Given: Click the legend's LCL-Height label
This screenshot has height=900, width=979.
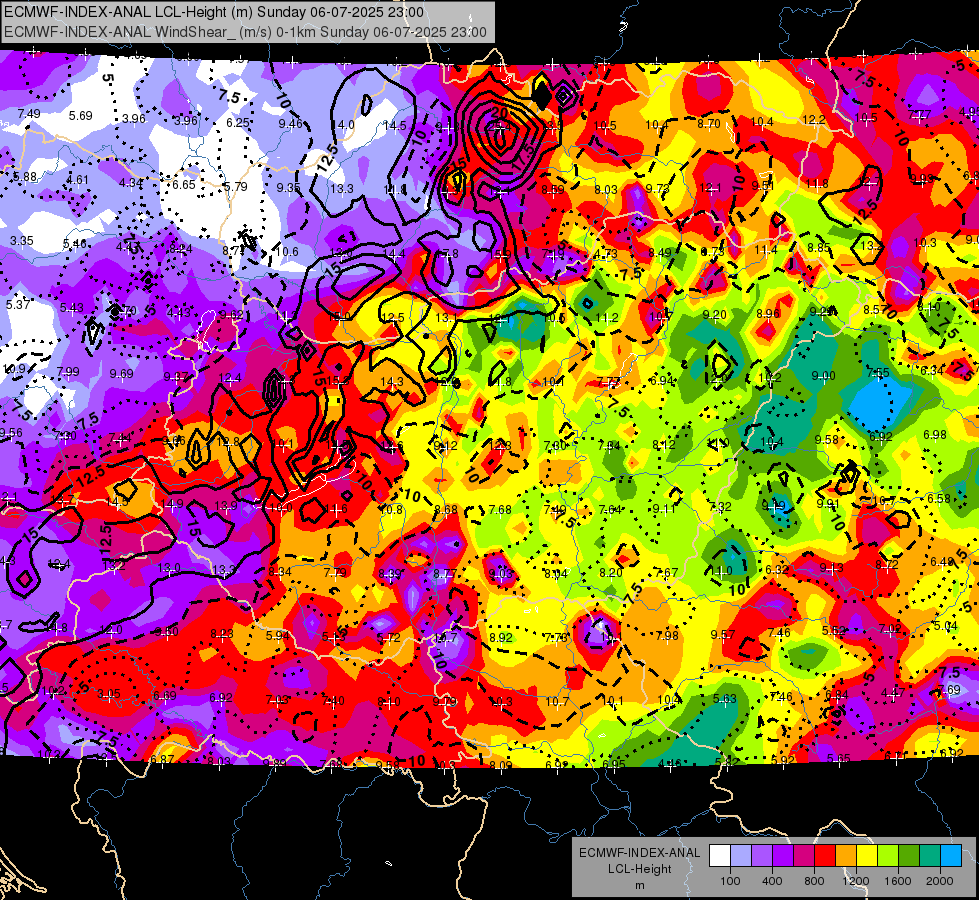Looking at the screenshot, I should (639, 869).
